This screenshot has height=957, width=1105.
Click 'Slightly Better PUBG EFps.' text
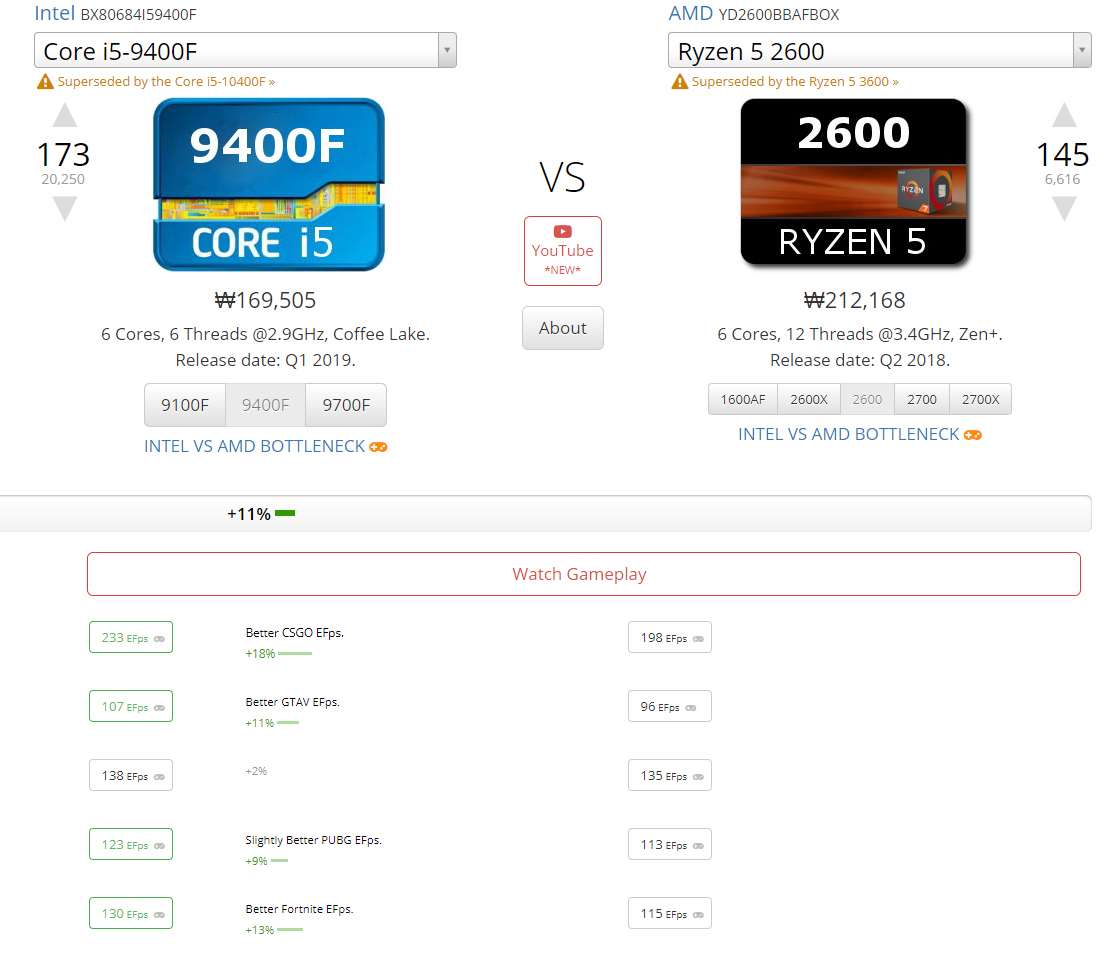tap(314, 840)
